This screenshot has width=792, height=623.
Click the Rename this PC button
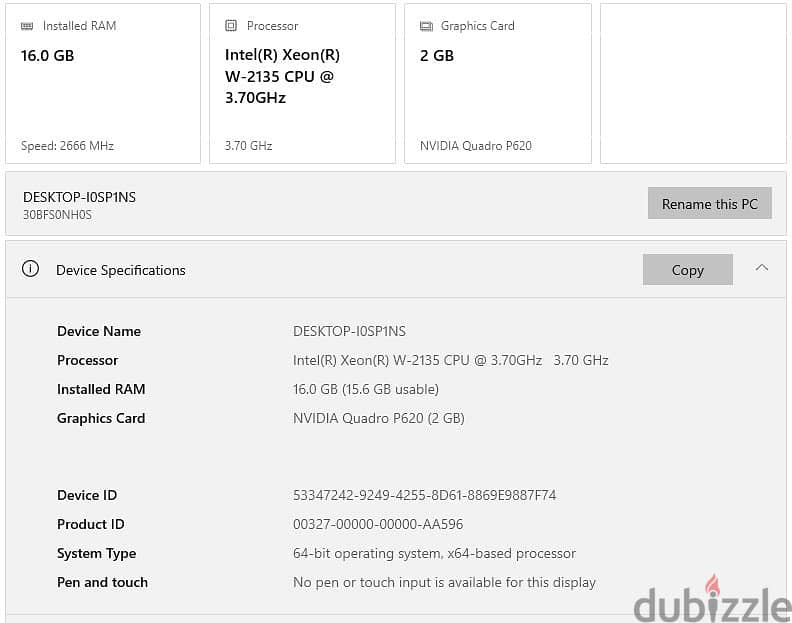[x=709, y=203]
